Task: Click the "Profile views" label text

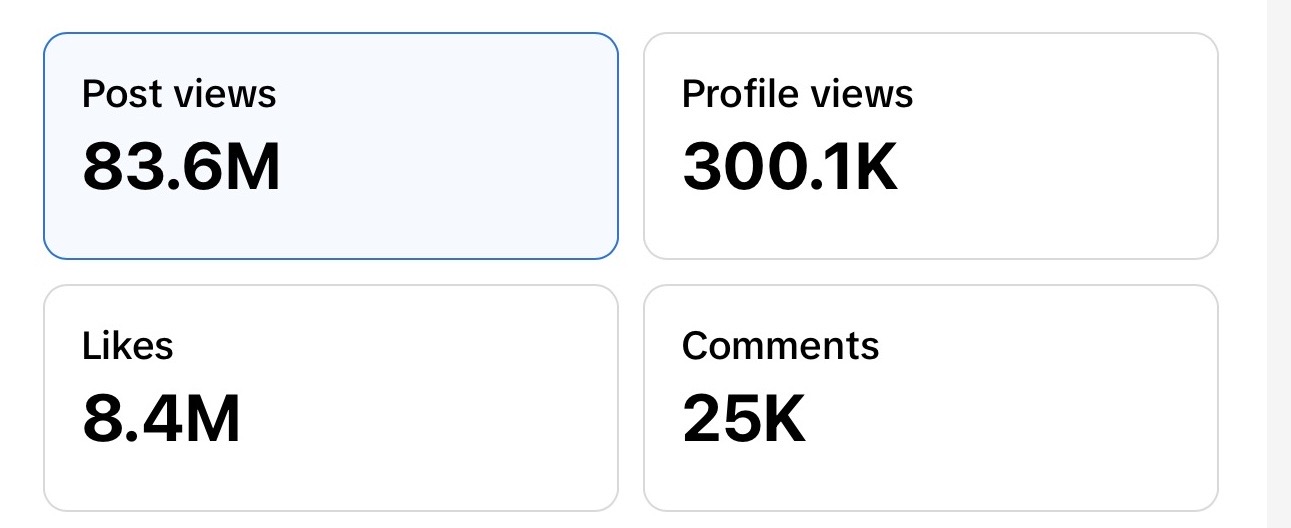Action: tap(798, 94)
